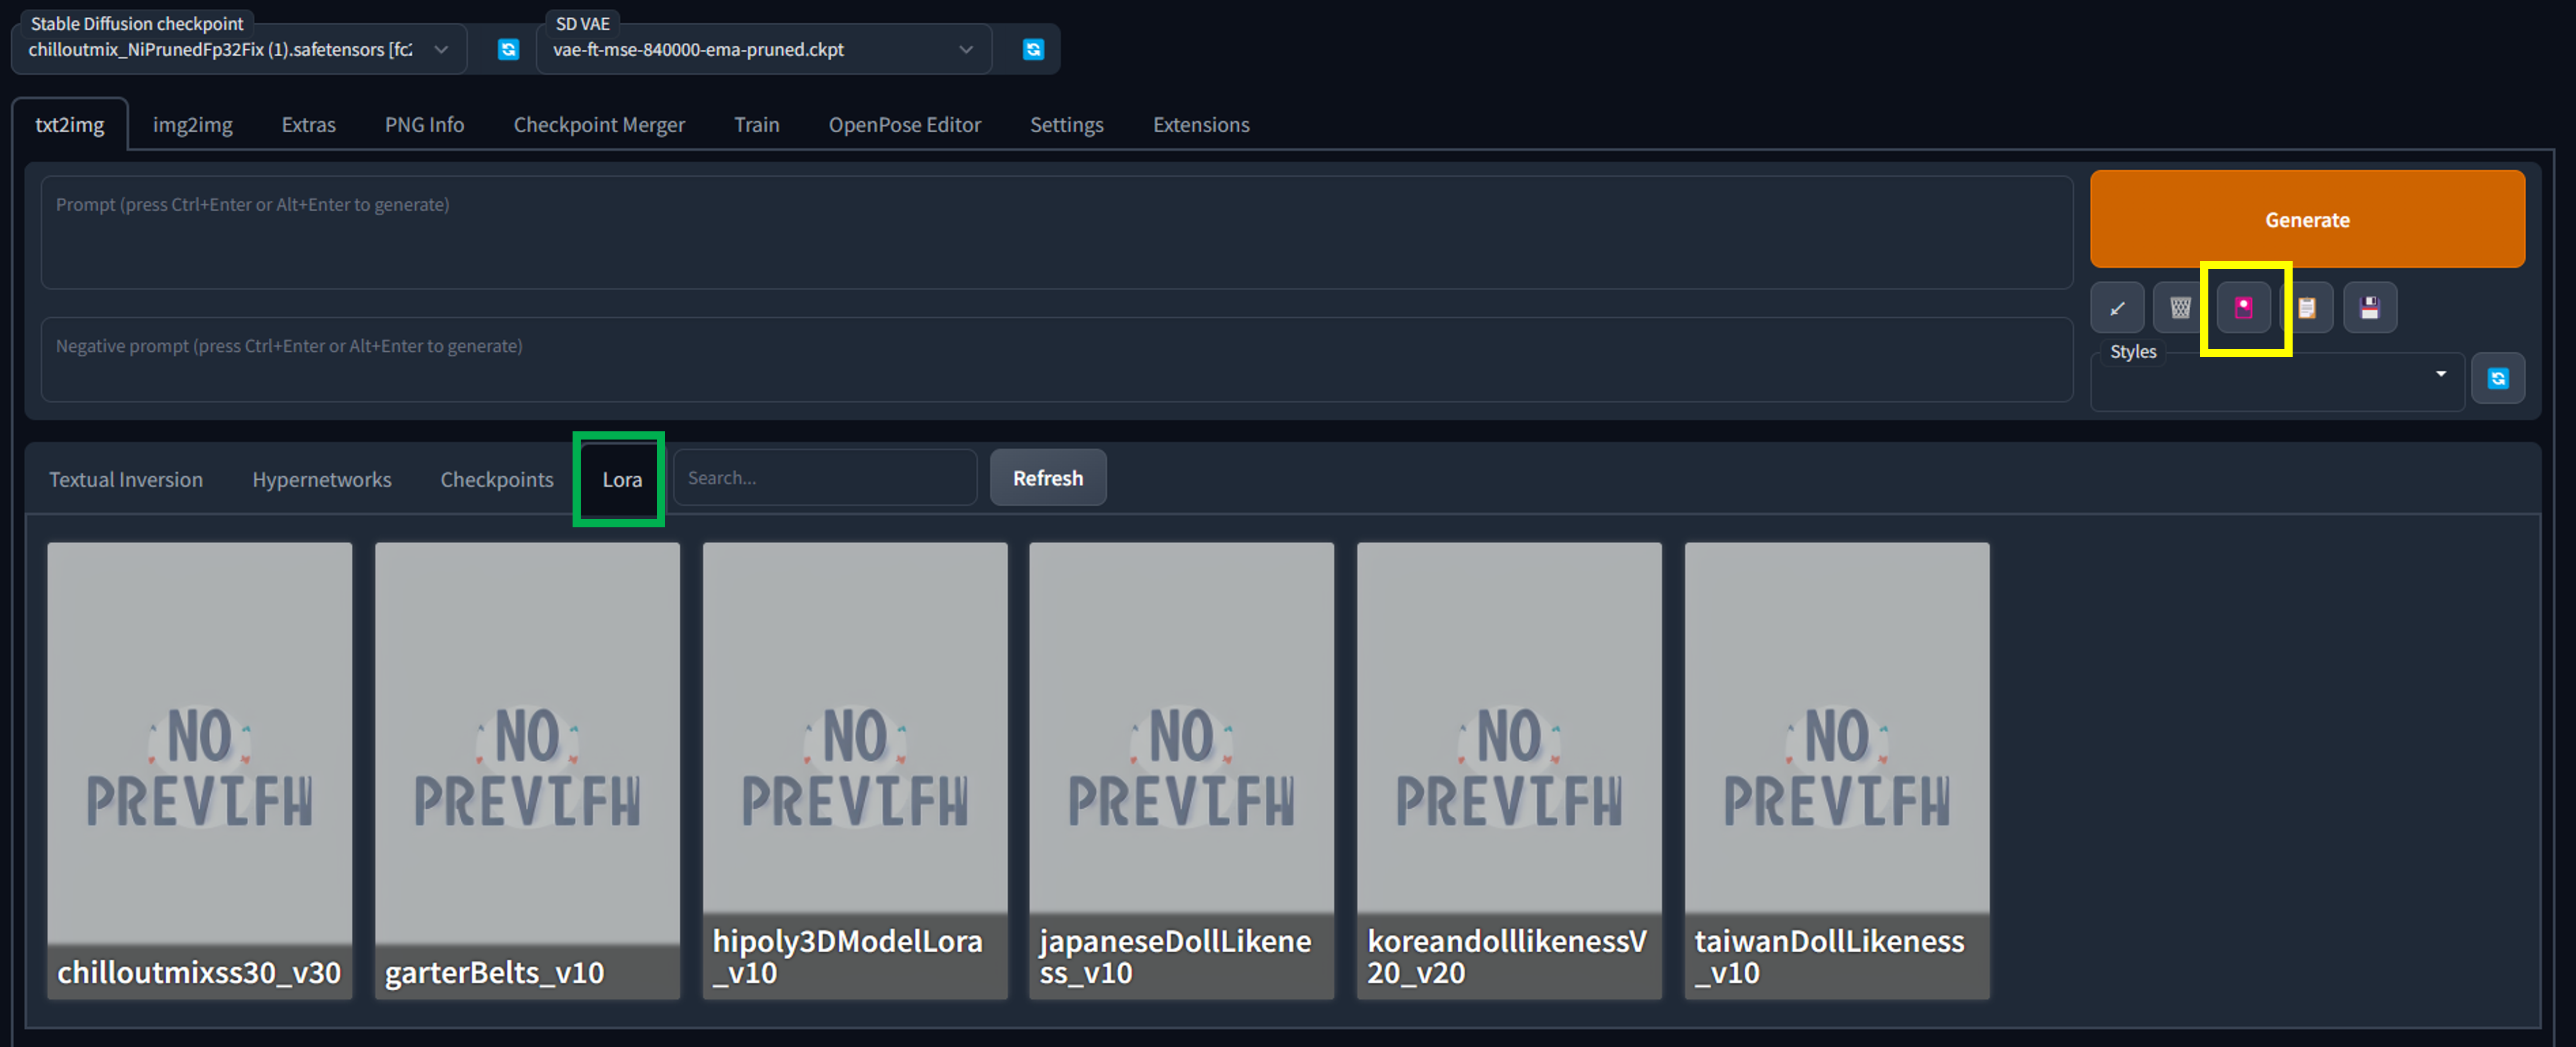Switch to the img2img tab

192,125
